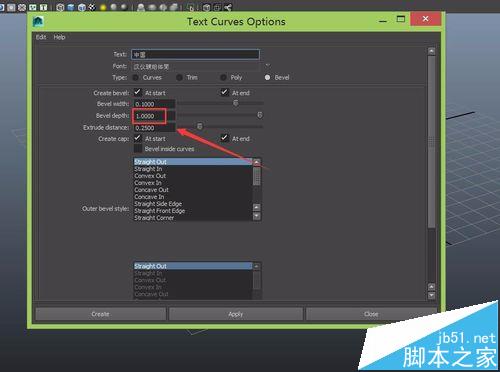500x372 pixels.
Task: Select Straight In in Outer bevel style list
Action: click(193, 169)
